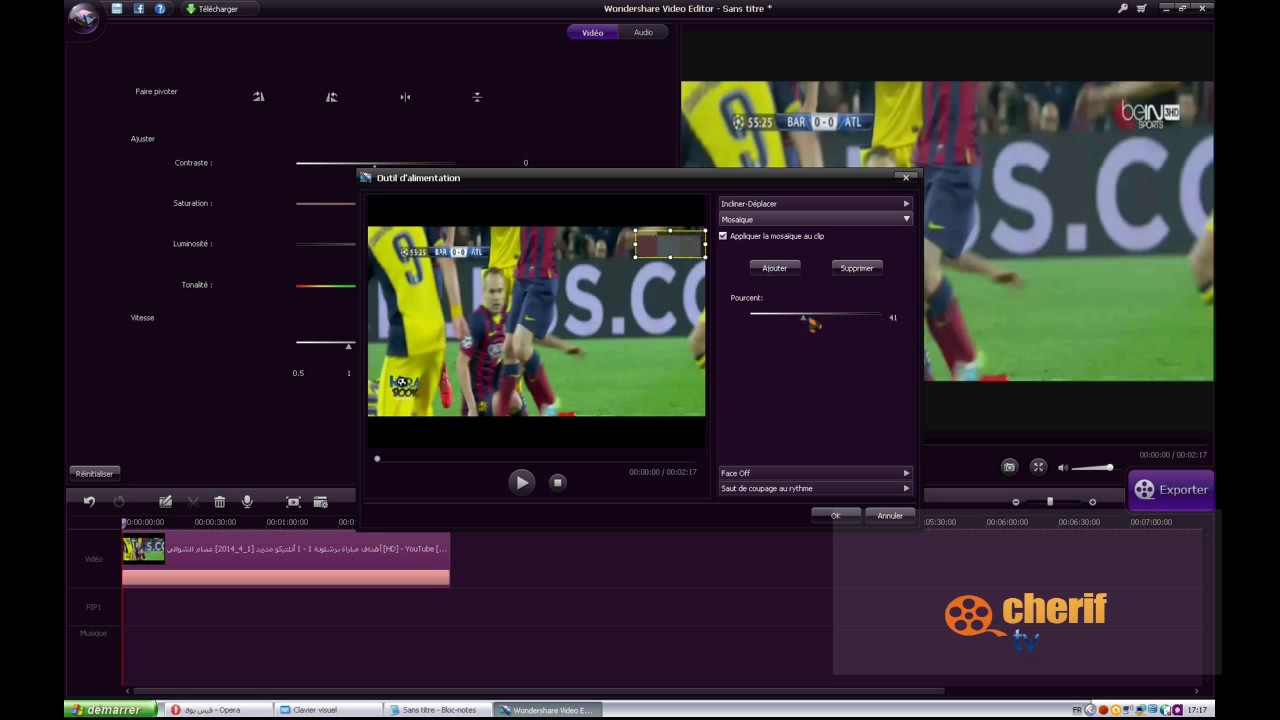Switch to Sans titre - Bloc-notes taskbar item

[x=439, y=710]
